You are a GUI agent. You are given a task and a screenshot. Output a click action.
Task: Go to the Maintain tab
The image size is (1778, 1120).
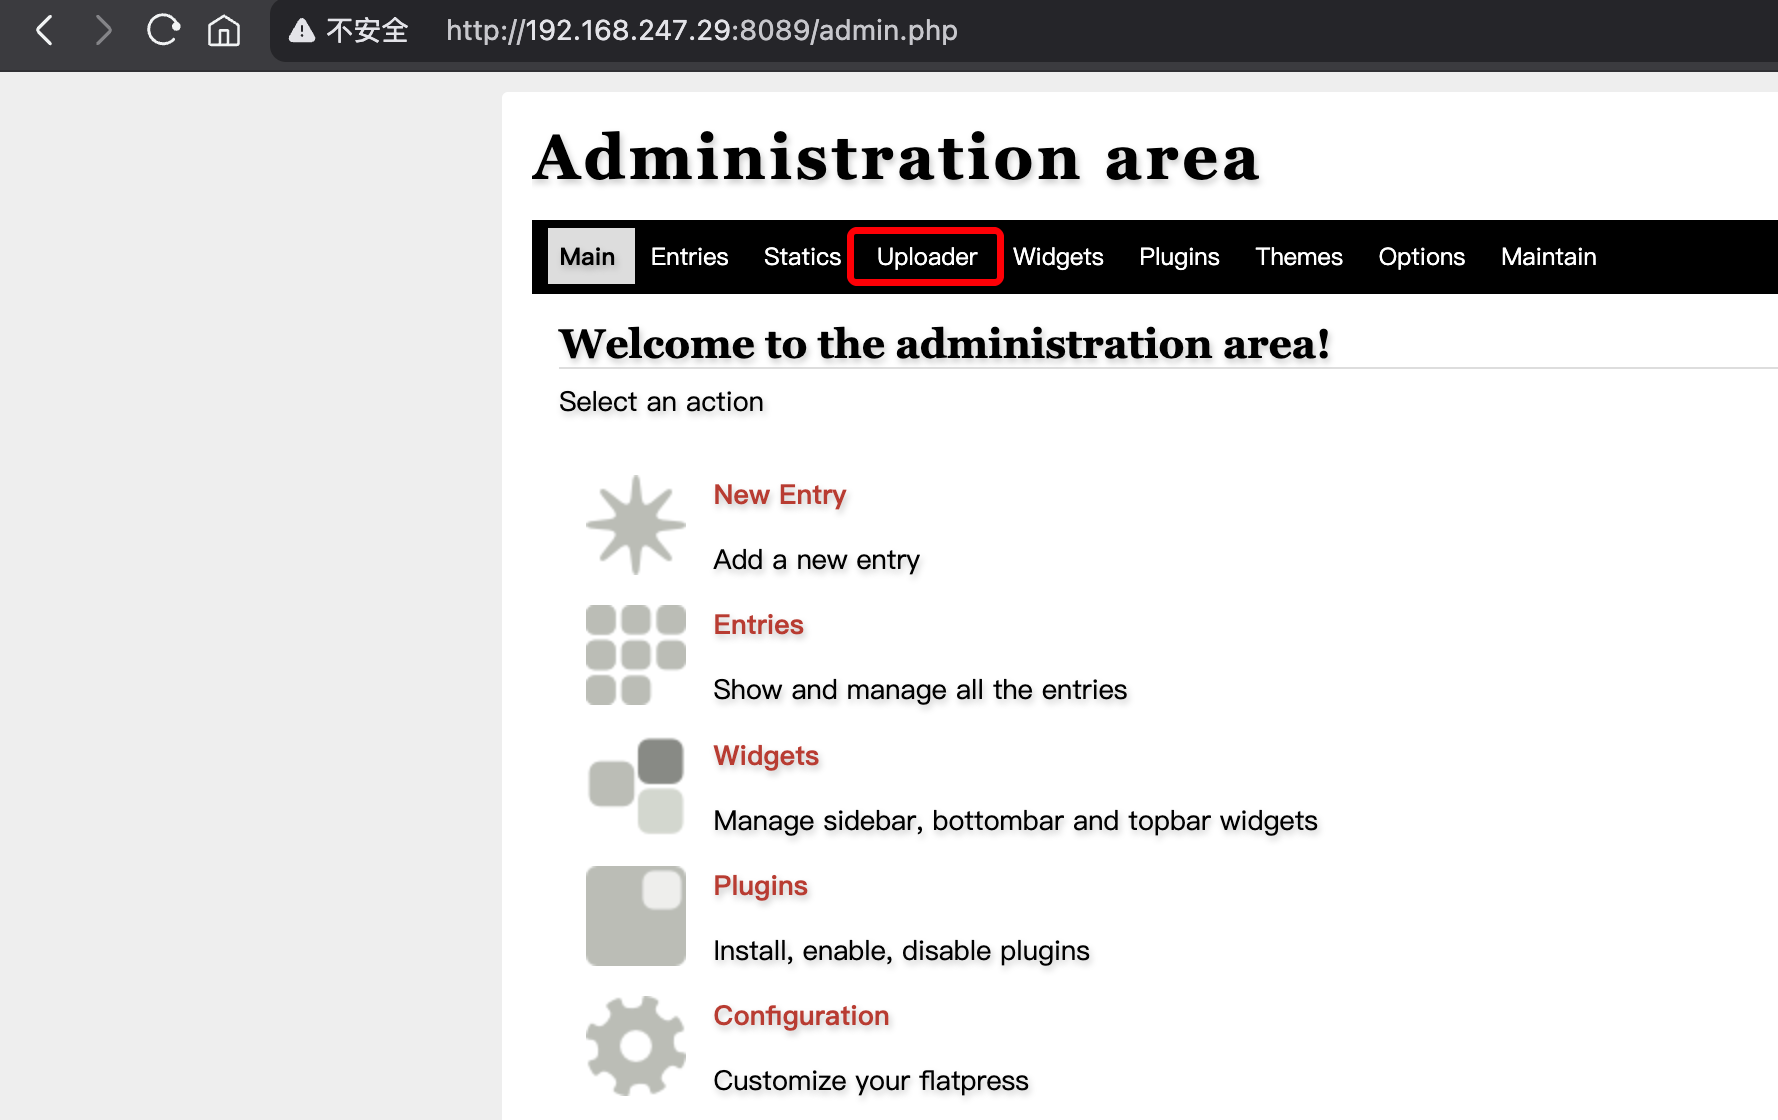click(1548, 257)
